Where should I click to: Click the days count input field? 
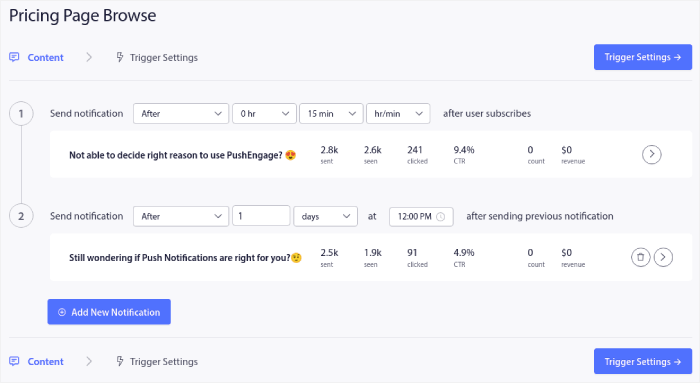[261, 216]
